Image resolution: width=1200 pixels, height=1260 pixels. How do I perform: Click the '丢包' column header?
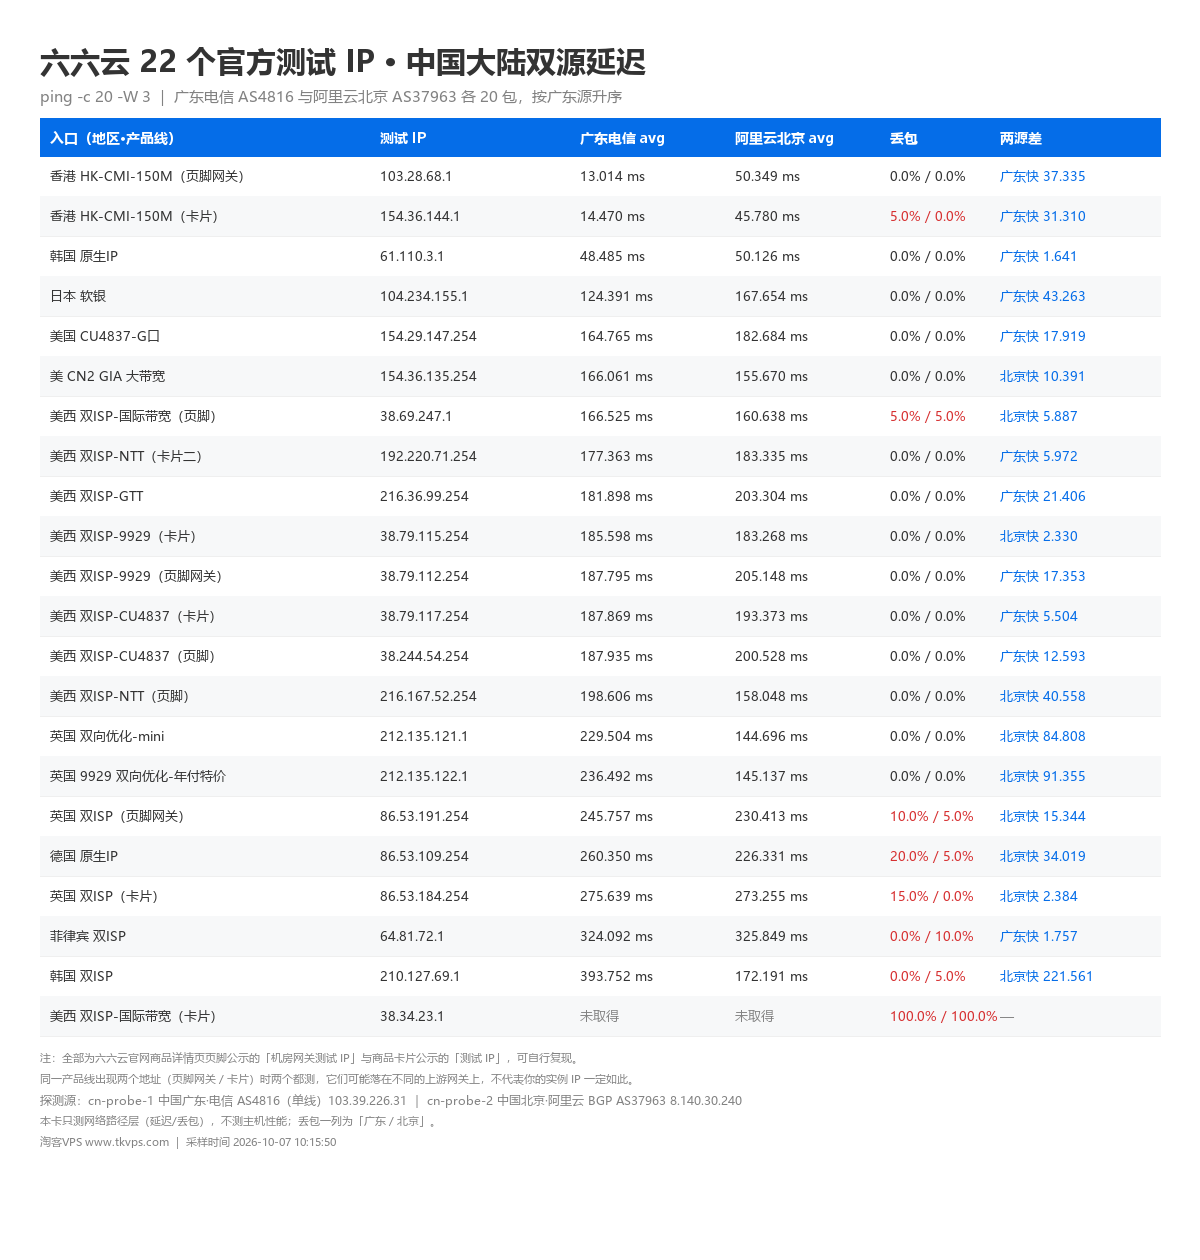click(904, 138)
